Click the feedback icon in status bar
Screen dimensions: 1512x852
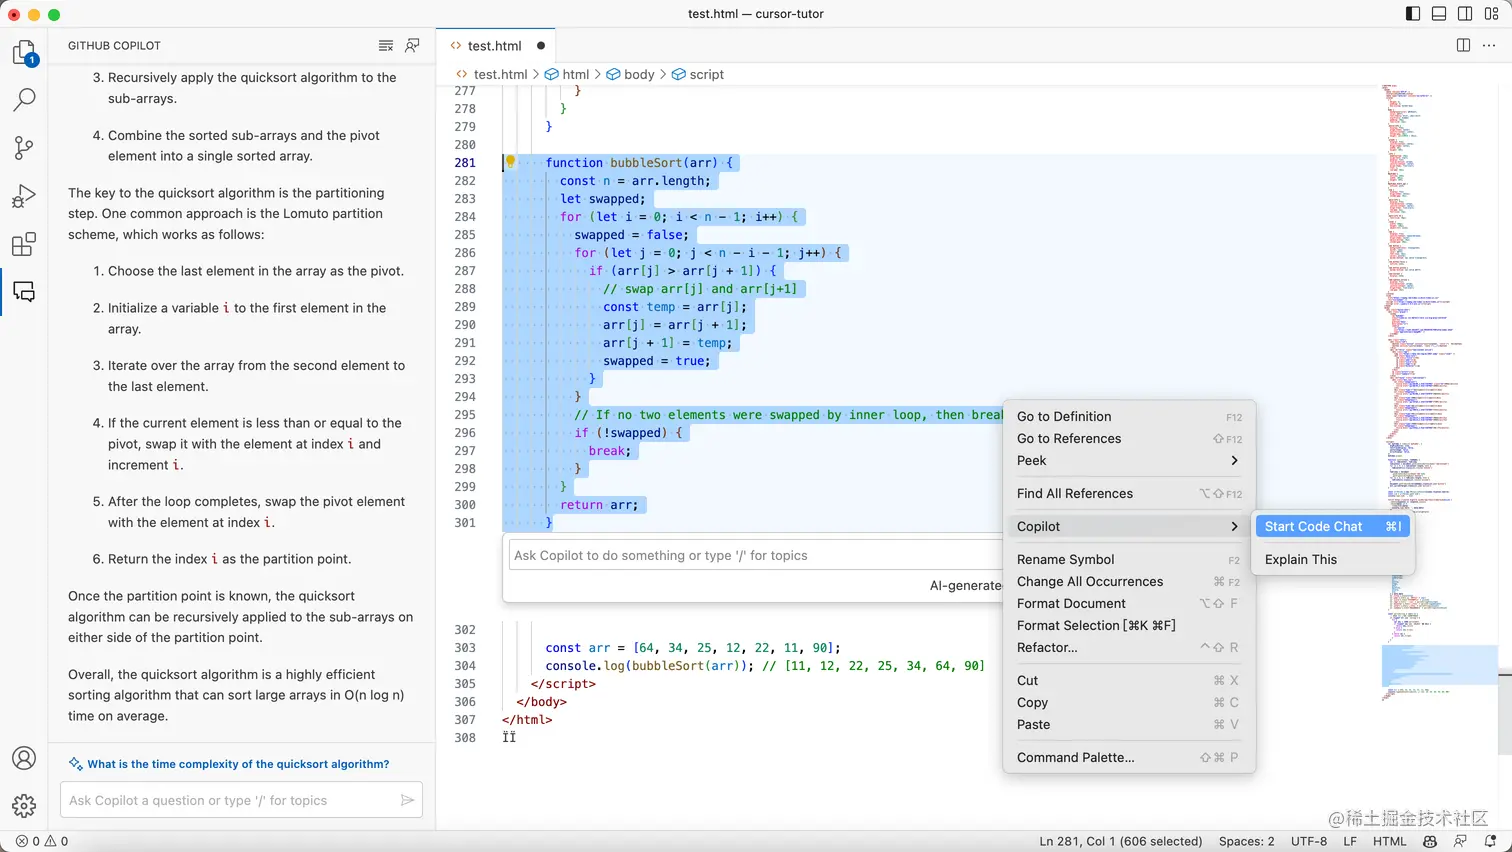pyautogui.click(x=1460, y=841)
